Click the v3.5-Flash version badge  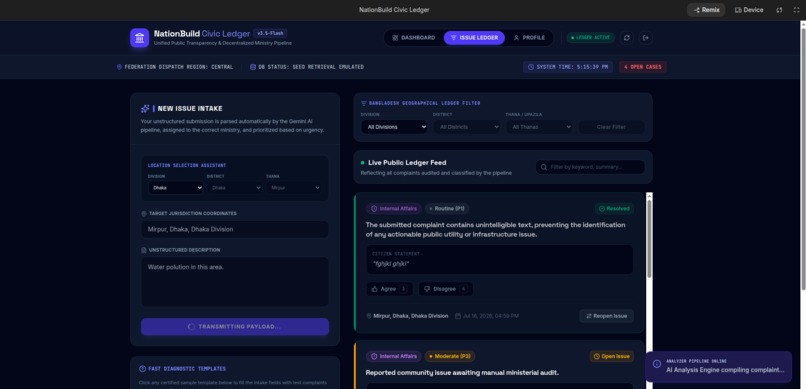point(270,33)
